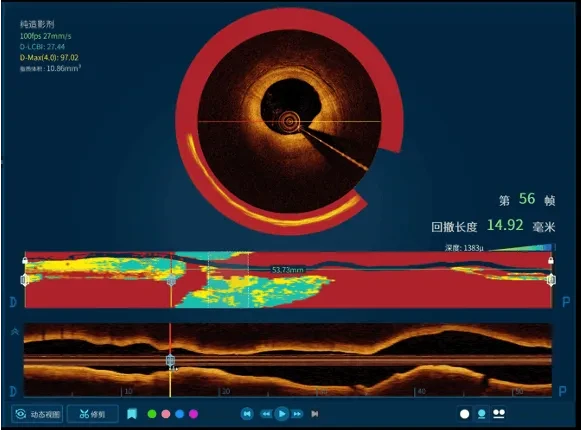
Task: Expand the longitudinal view double-chevron arrow
Action: pyautogui.click(x=15, y=332)
